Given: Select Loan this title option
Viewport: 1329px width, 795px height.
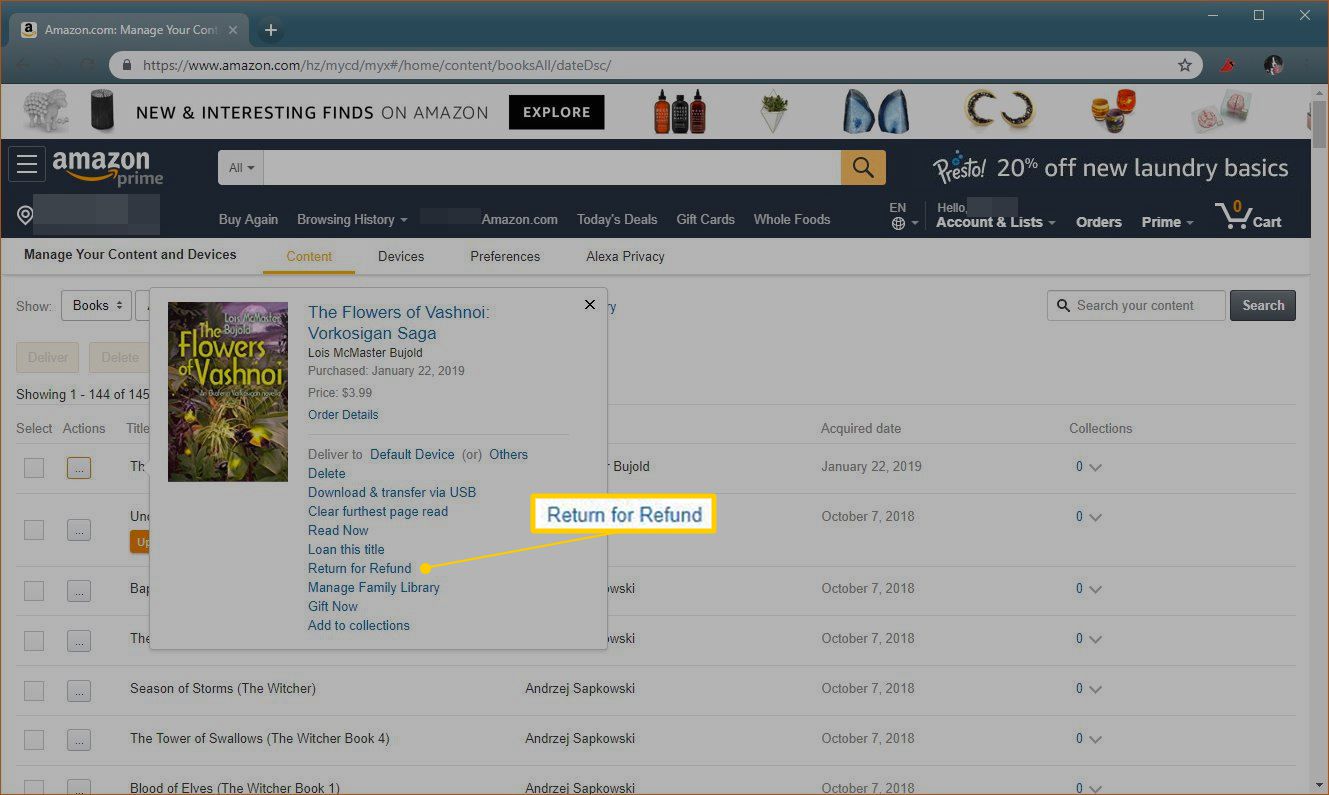Looking at the screenshot, I should click(346, 549).
